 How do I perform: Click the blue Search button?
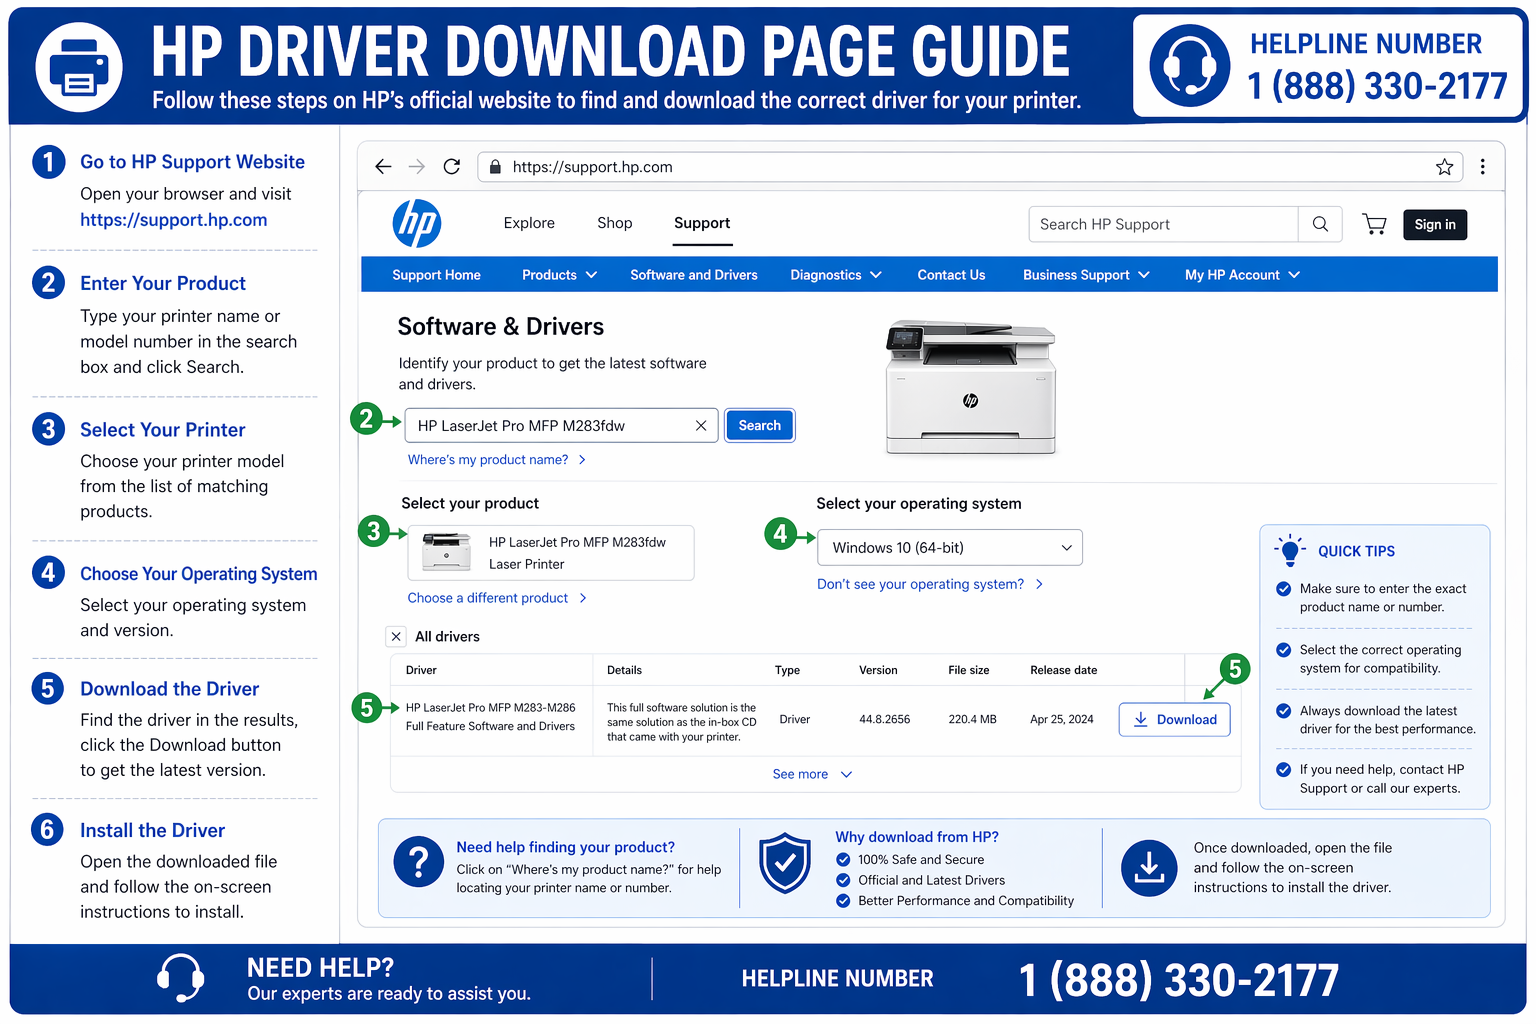(759, 426)
